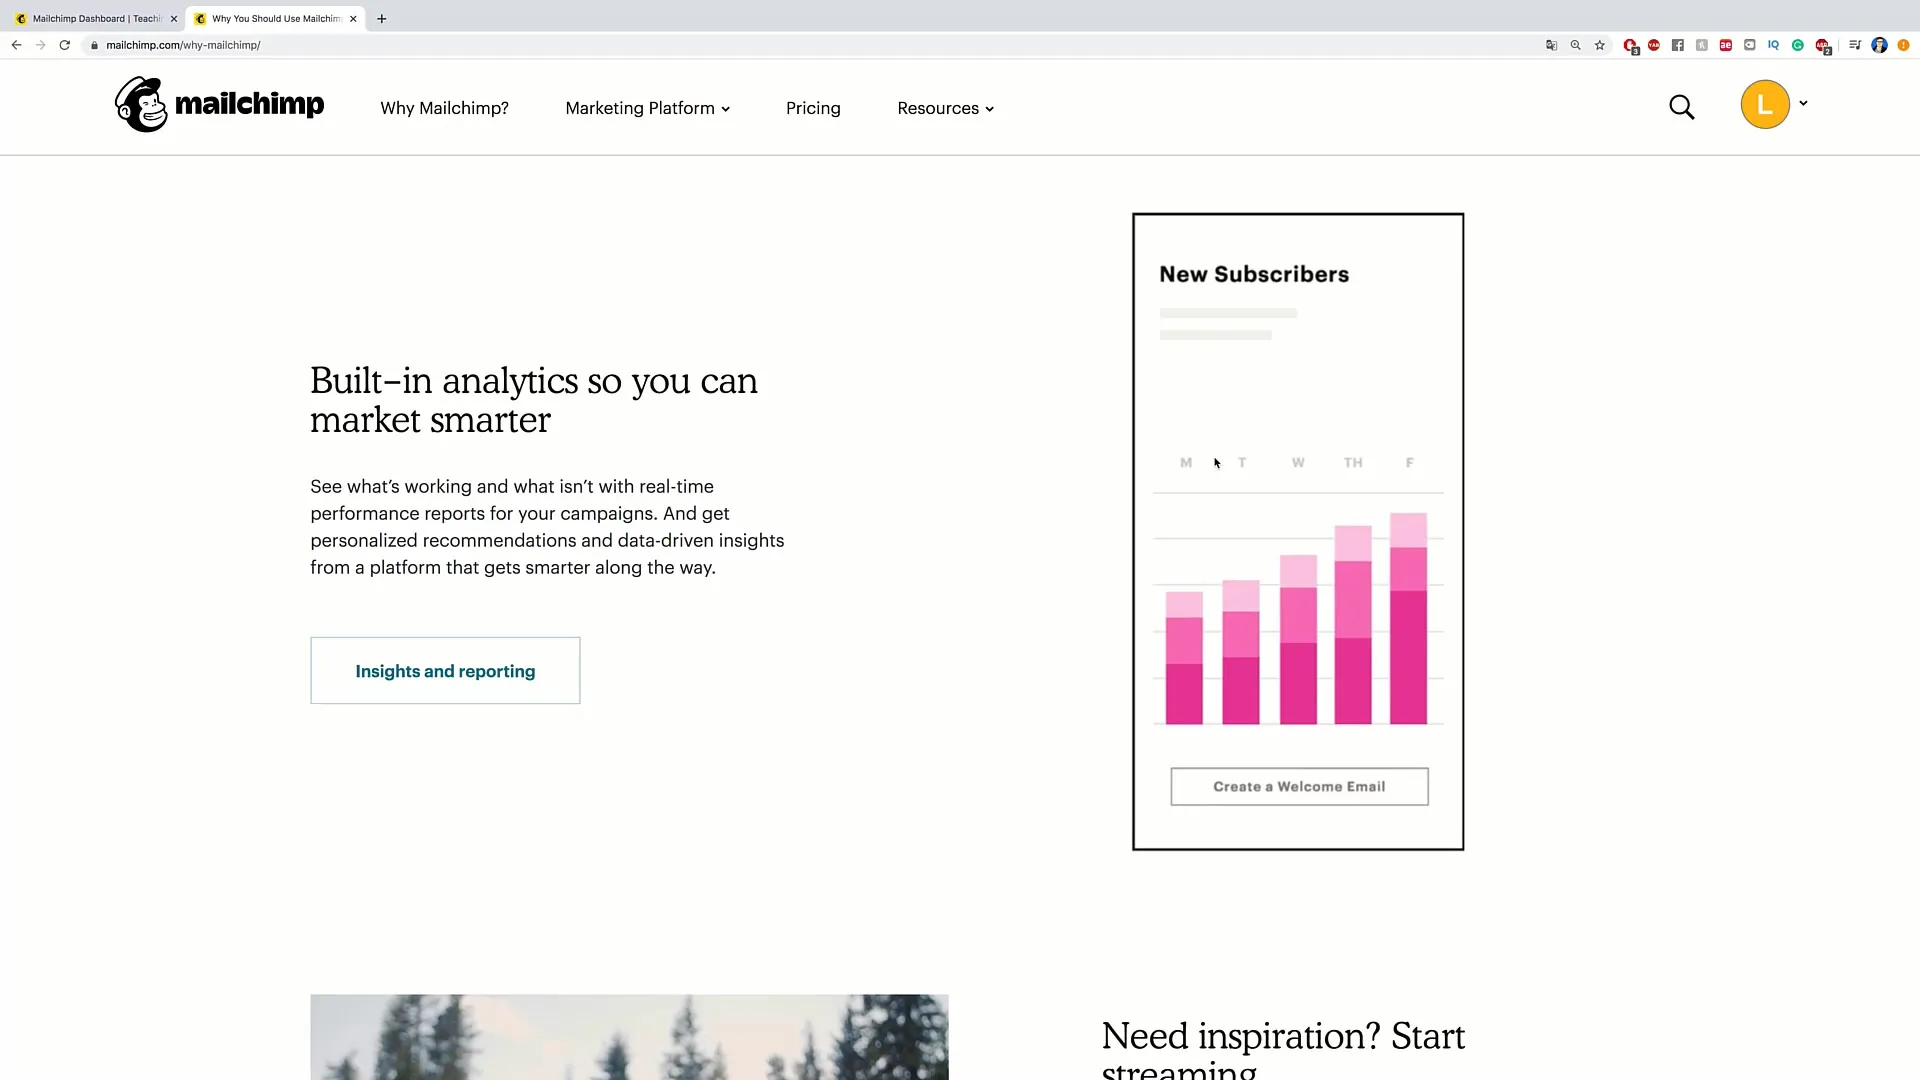Click the user account avatar icon
Screen dimensions: 1920x1080
[x=1766, y=105]
